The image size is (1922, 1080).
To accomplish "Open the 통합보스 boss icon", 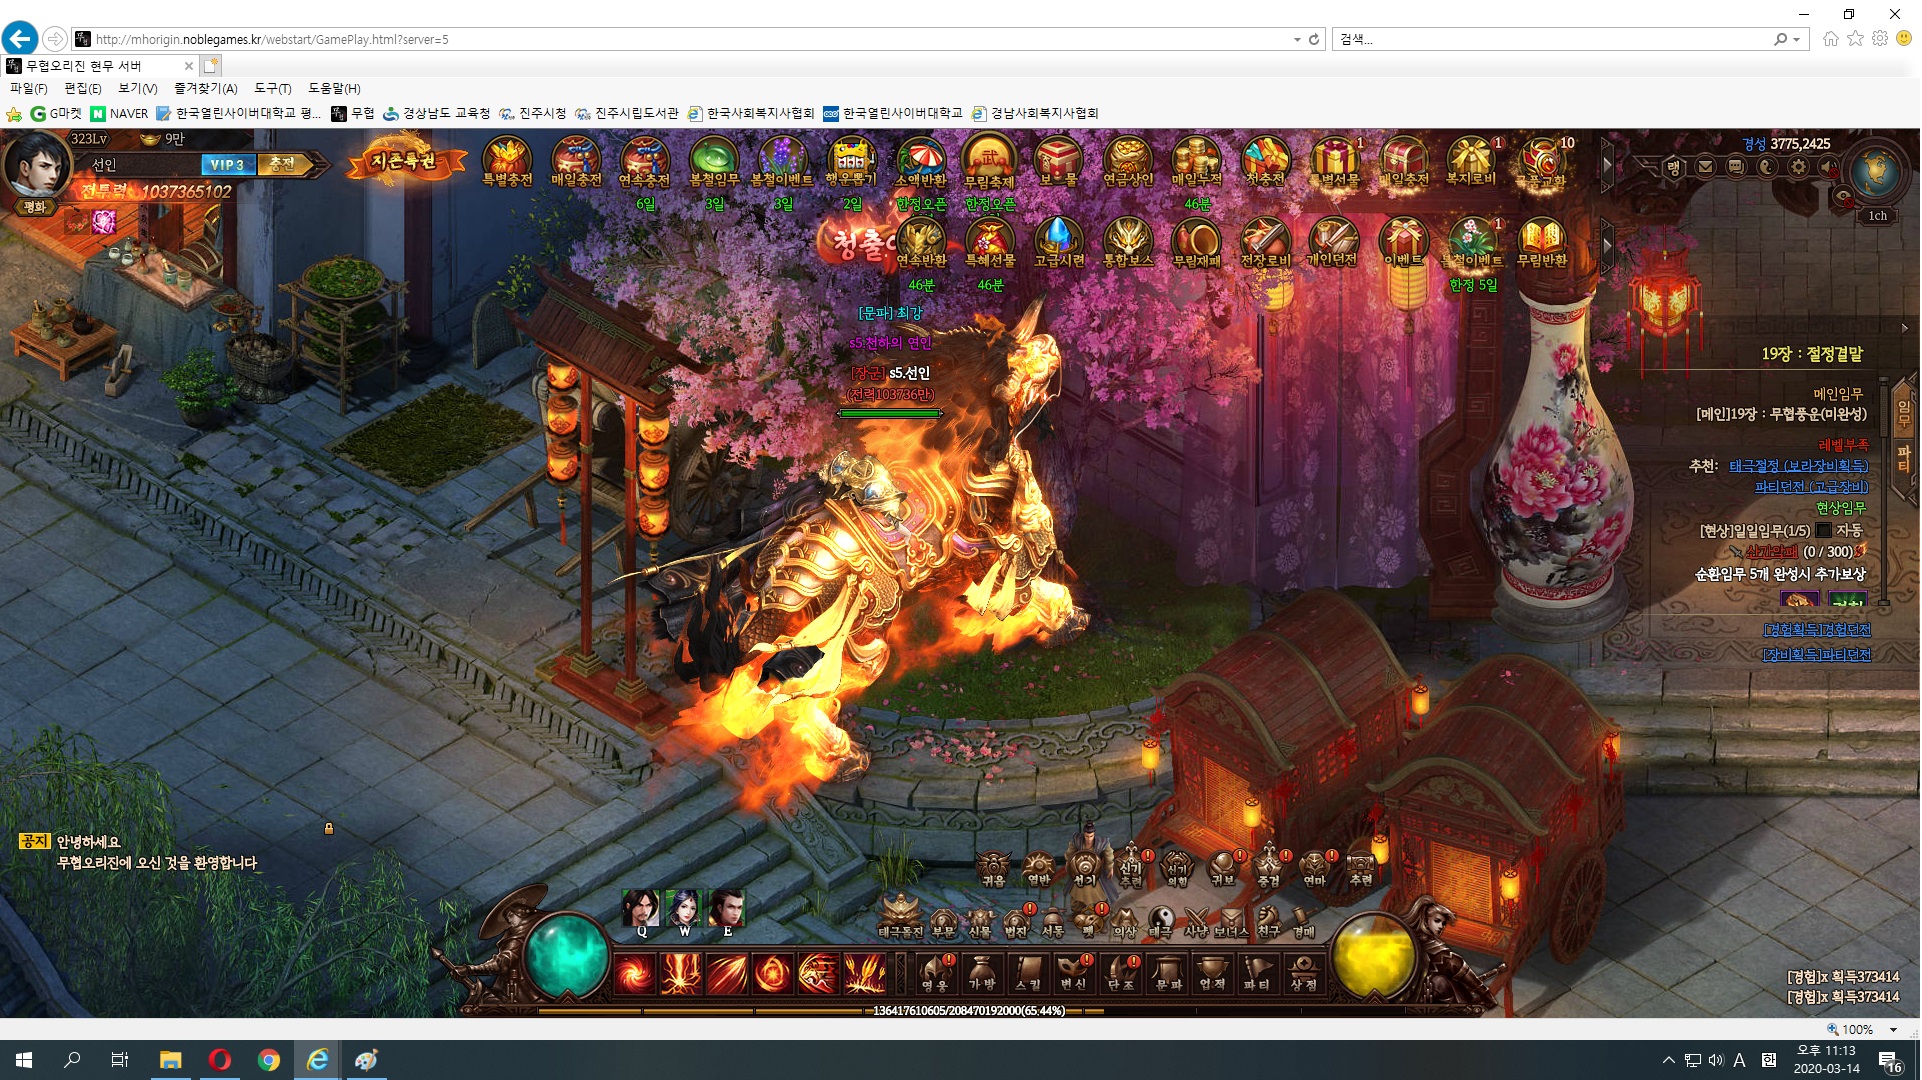I will [x=1128, y=243].
